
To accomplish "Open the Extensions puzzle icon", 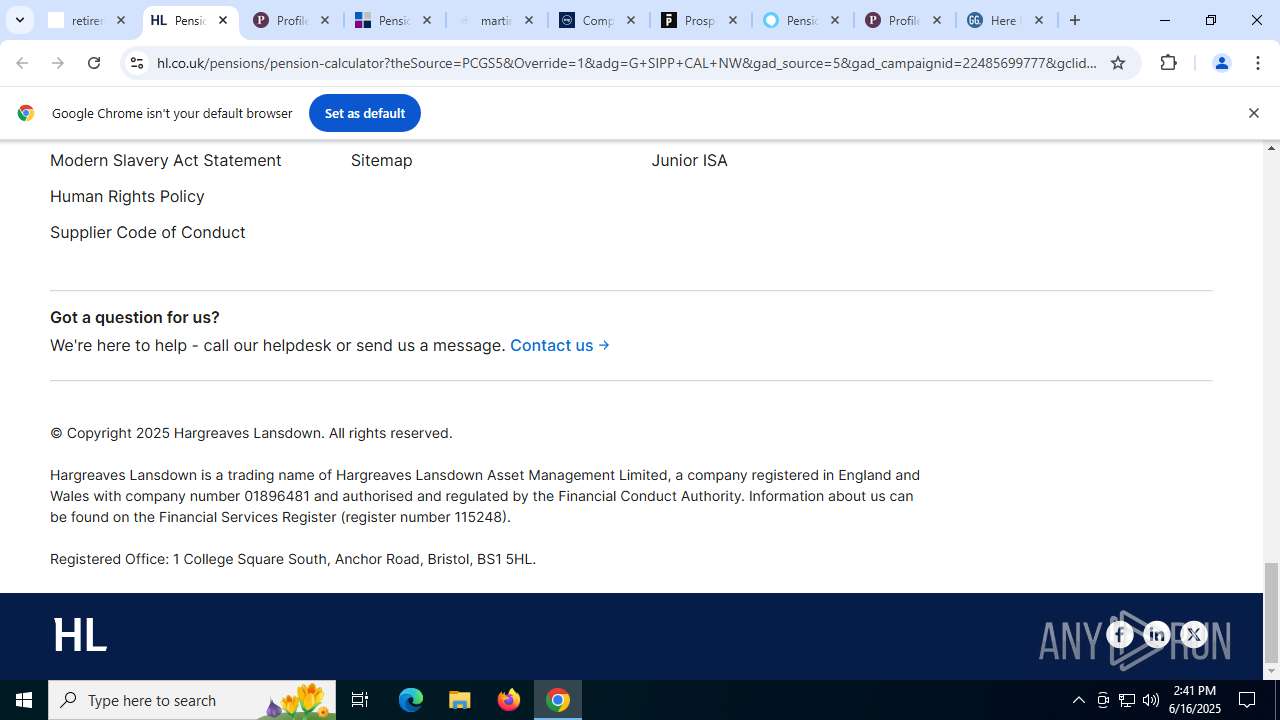I will pos(1168,63).
